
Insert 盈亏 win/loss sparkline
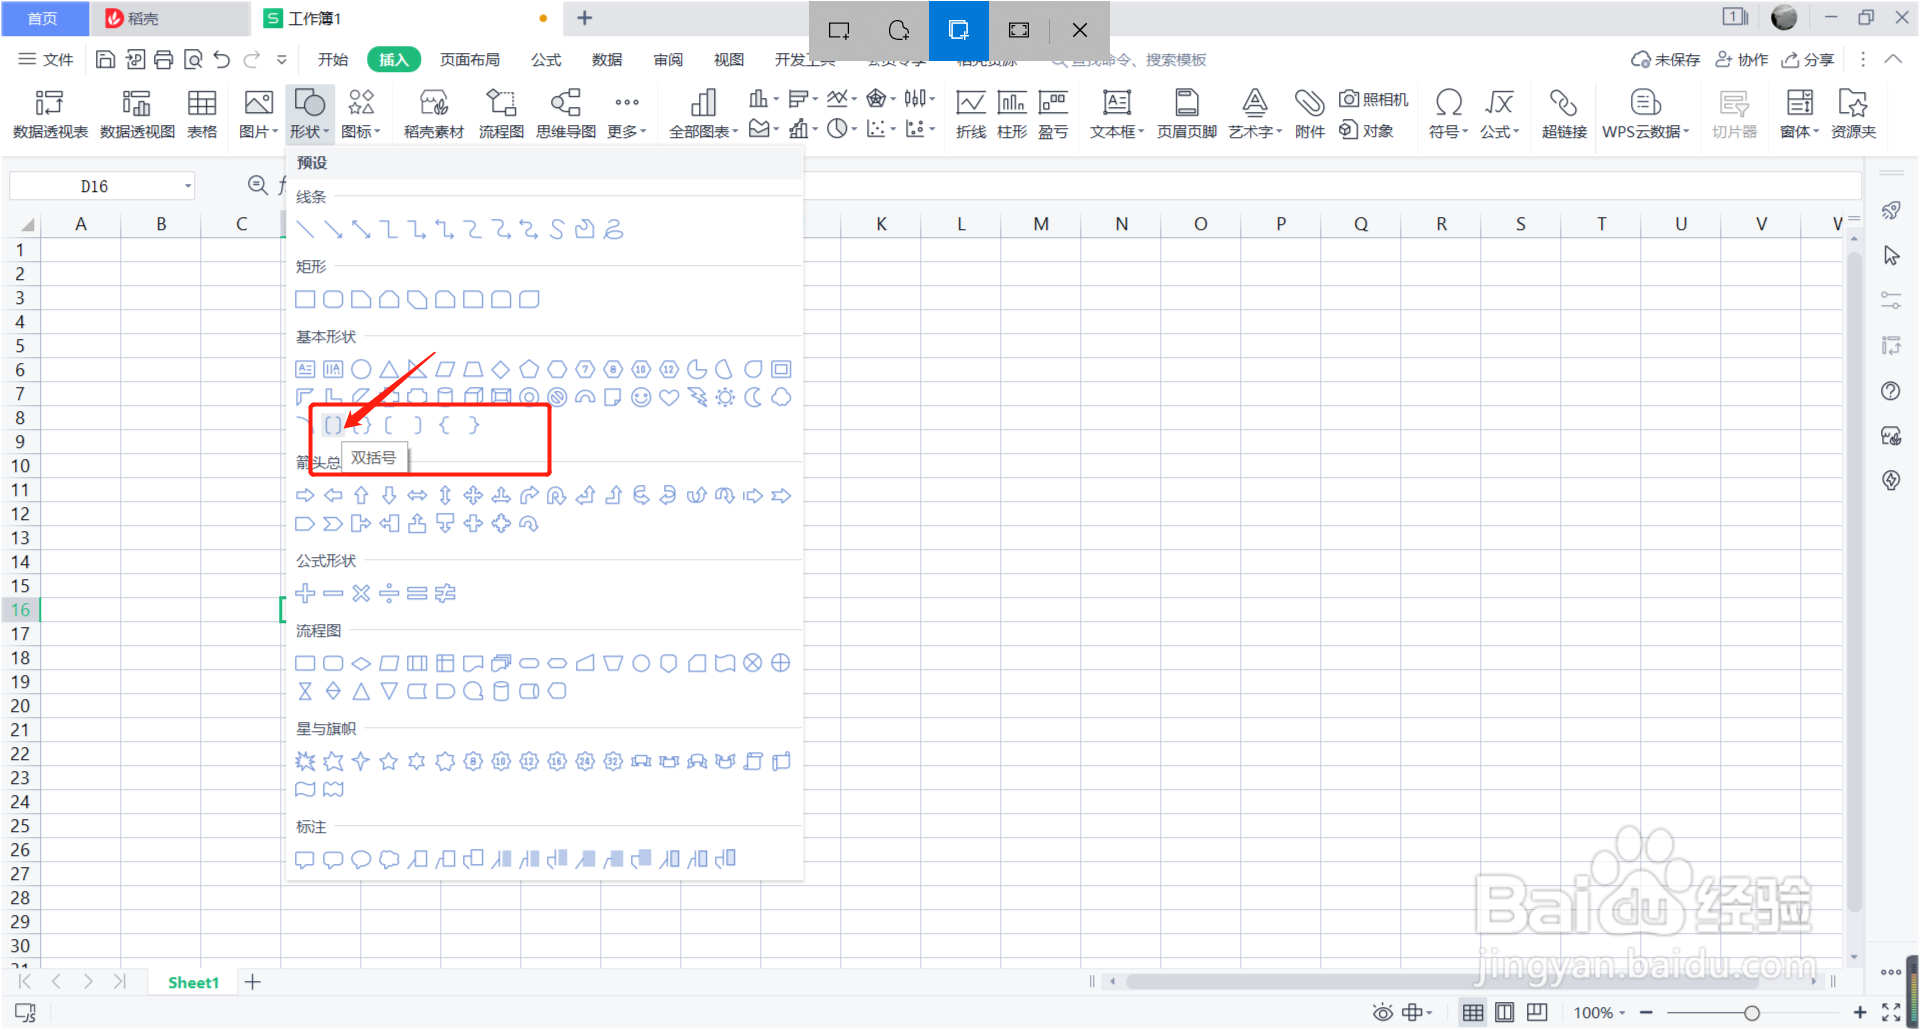click(x=1053, y=114)
